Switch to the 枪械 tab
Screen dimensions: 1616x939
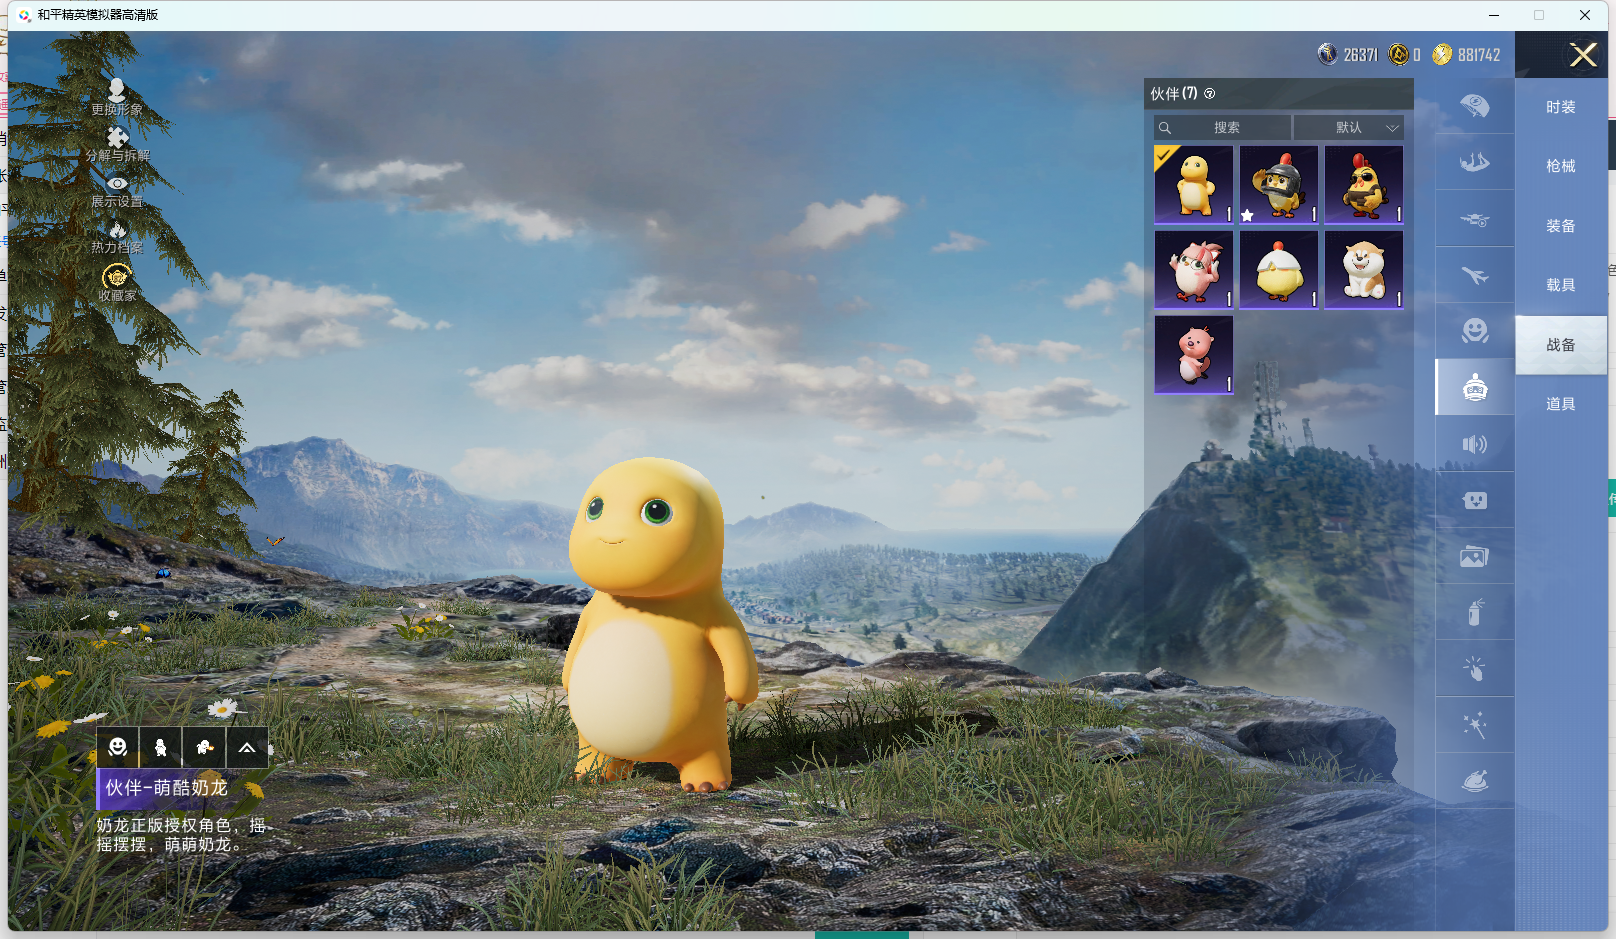[1560, 166]
